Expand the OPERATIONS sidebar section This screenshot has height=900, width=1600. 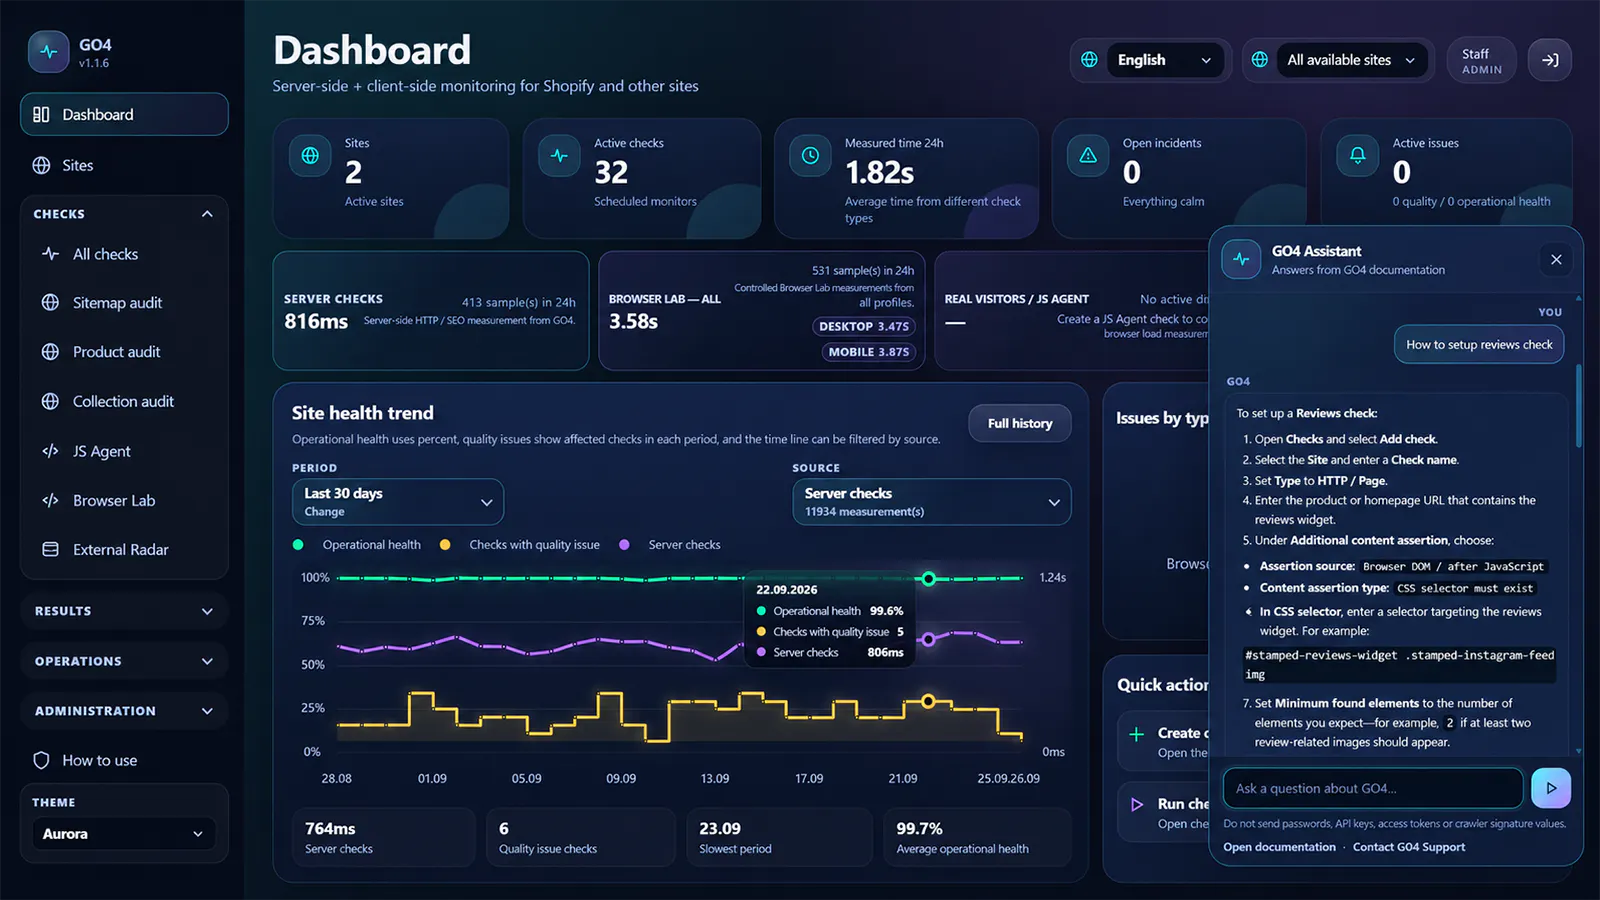(x=124, y=661)
